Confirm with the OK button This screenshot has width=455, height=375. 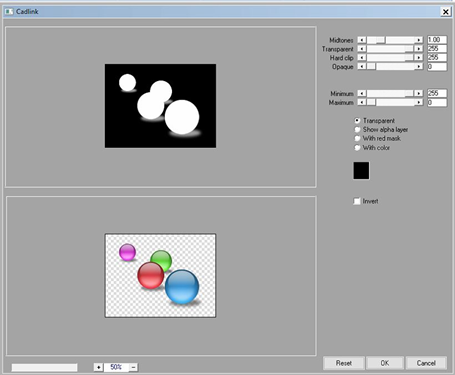(x=385, y=363)
